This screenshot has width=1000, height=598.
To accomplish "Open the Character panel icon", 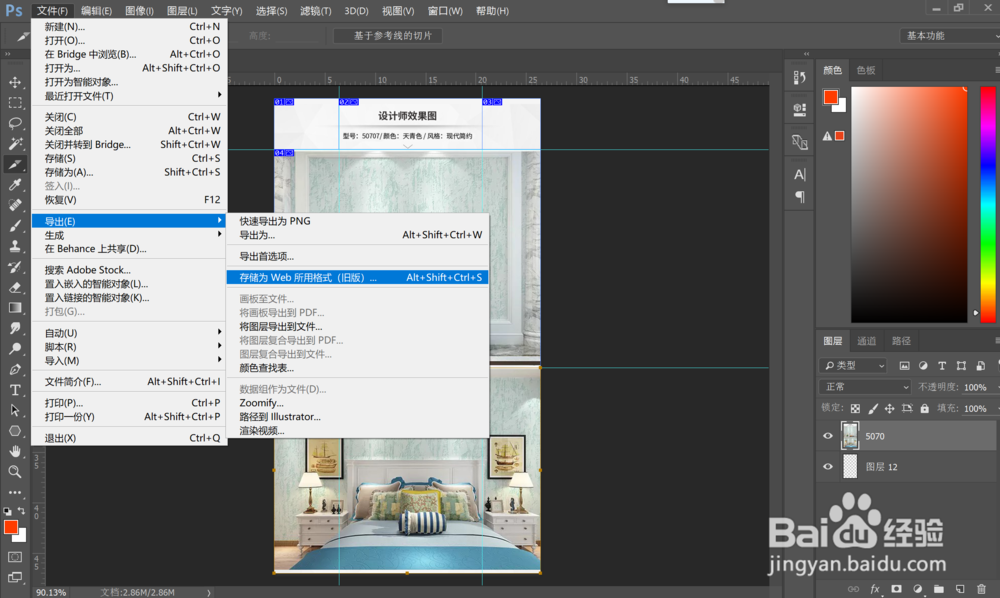I will pyautogui.click(x=799, y=174).
